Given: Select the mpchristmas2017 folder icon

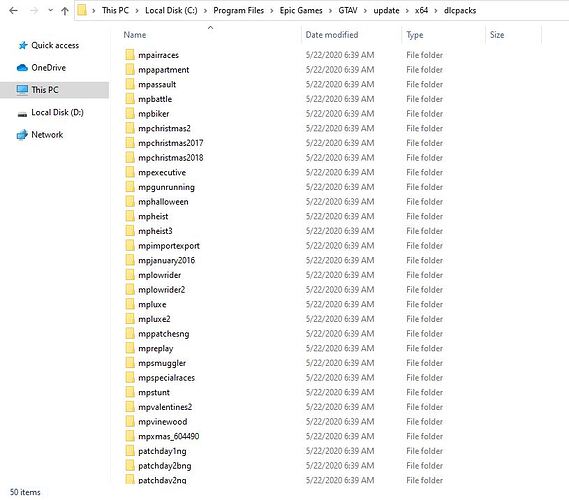Looking at the screenshot, I should (130, 143).
